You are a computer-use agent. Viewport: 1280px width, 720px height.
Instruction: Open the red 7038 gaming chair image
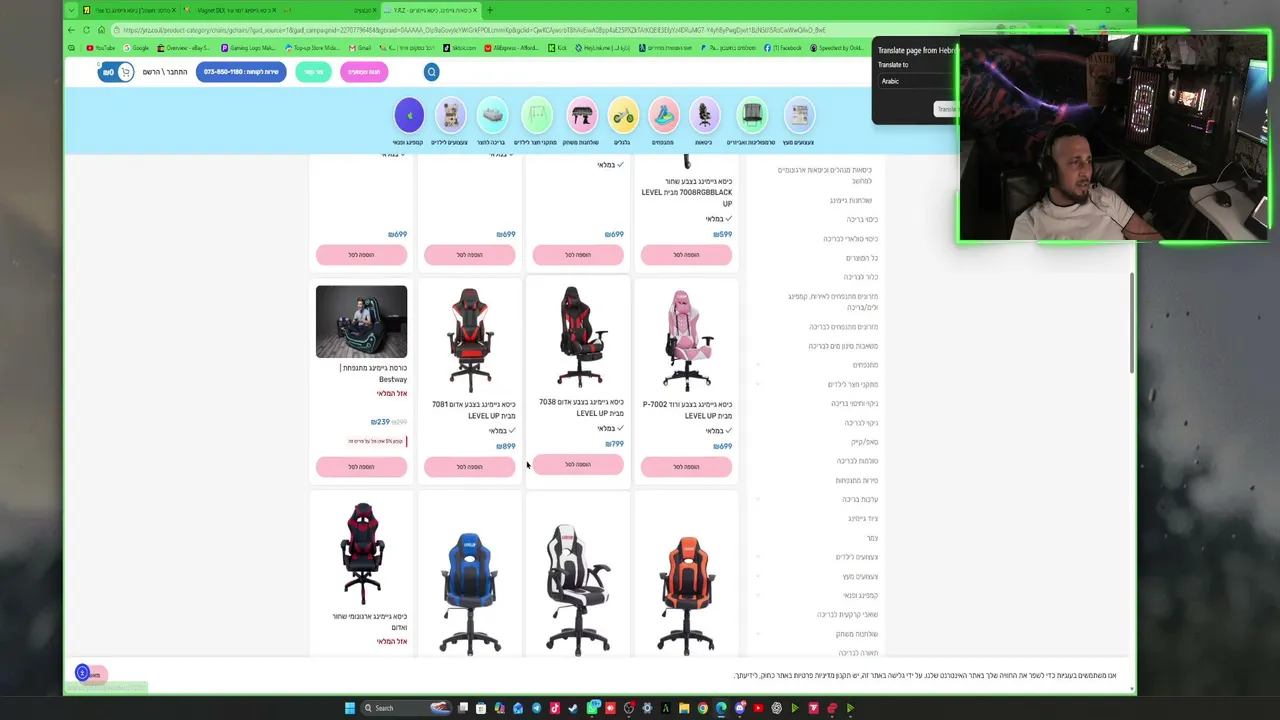(x=578, y=337)
